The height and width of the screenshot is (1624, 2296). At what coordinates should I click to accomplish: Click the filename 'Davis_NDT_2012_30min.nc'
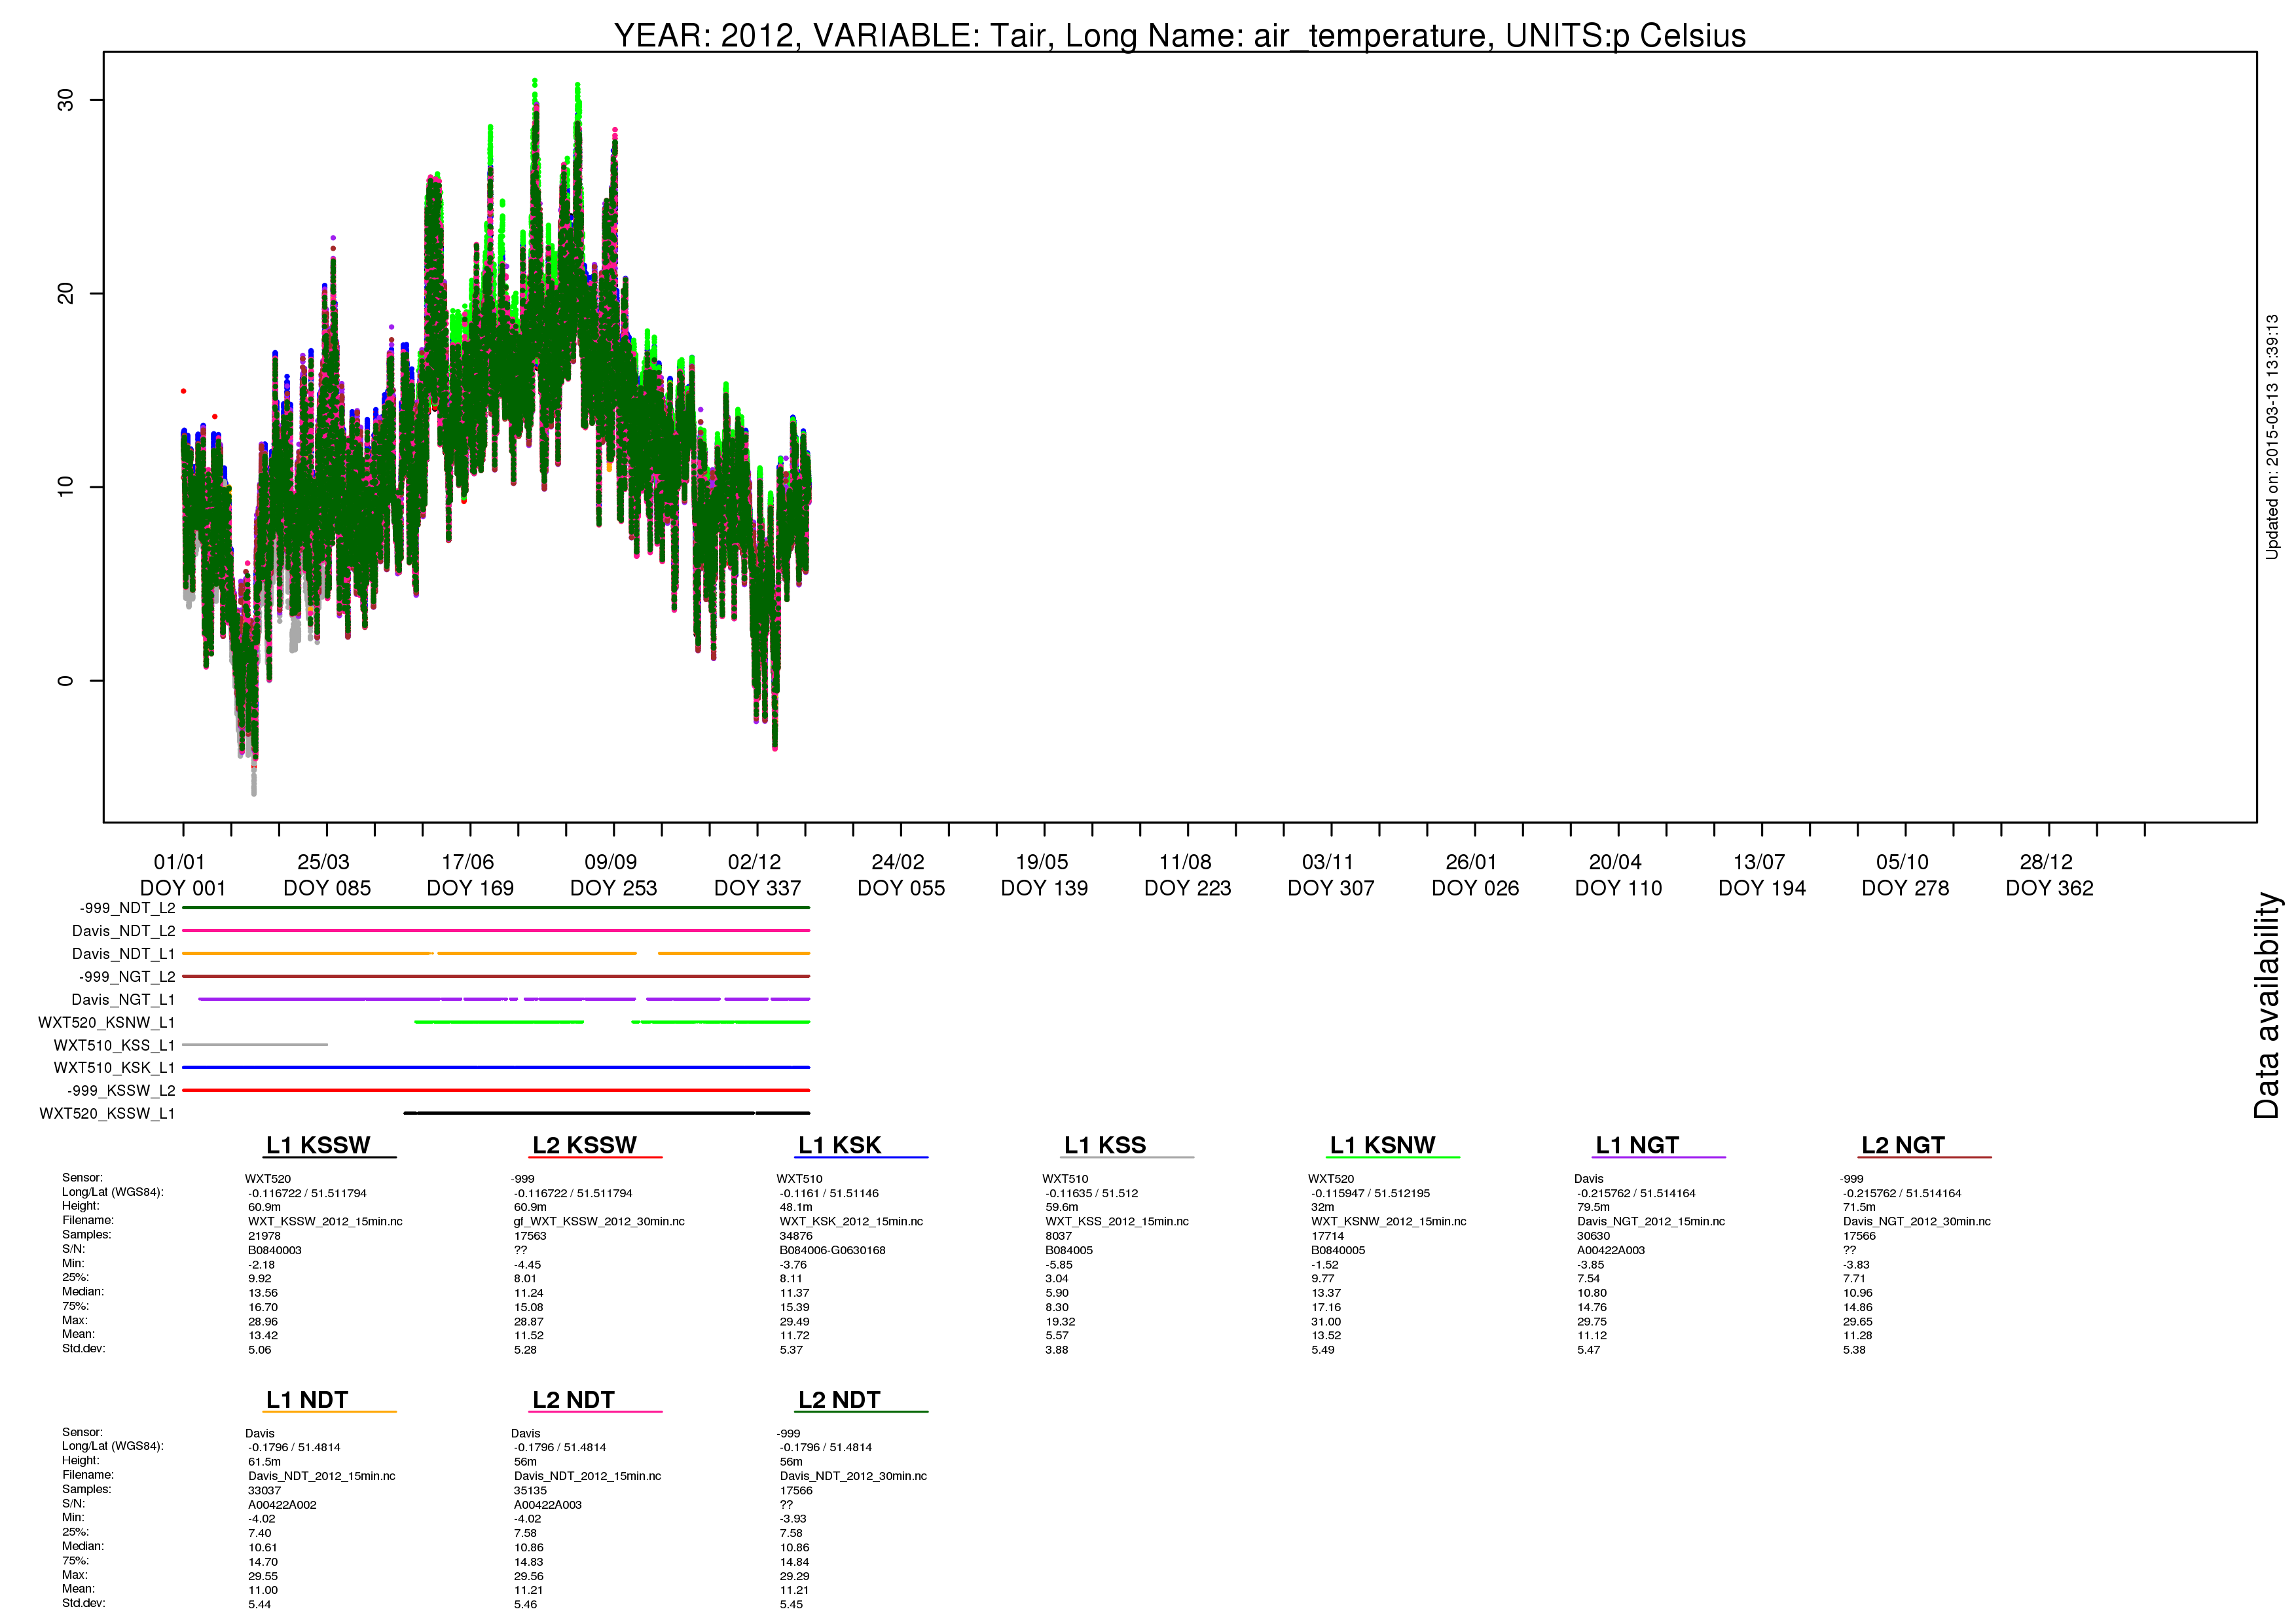(x=854, y=1476)
